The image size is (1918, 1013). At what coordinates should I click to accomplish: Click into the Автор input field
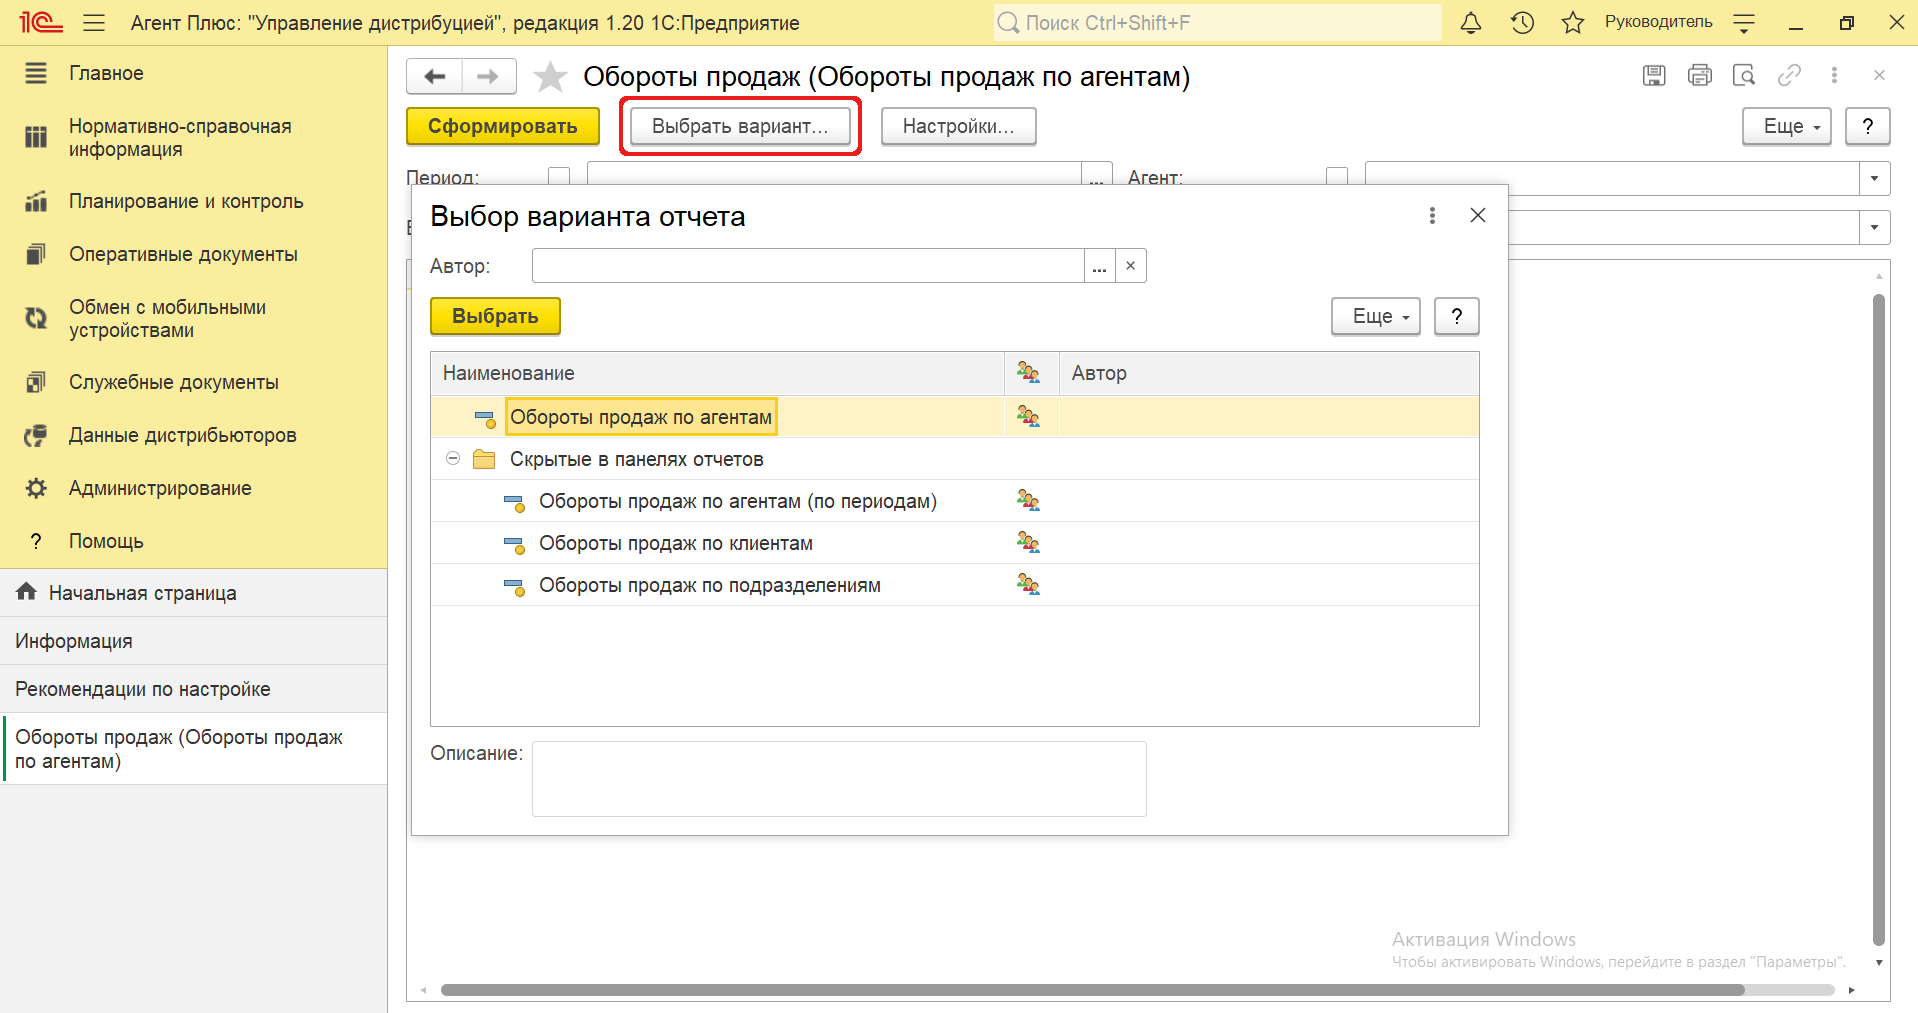(808, 266)
